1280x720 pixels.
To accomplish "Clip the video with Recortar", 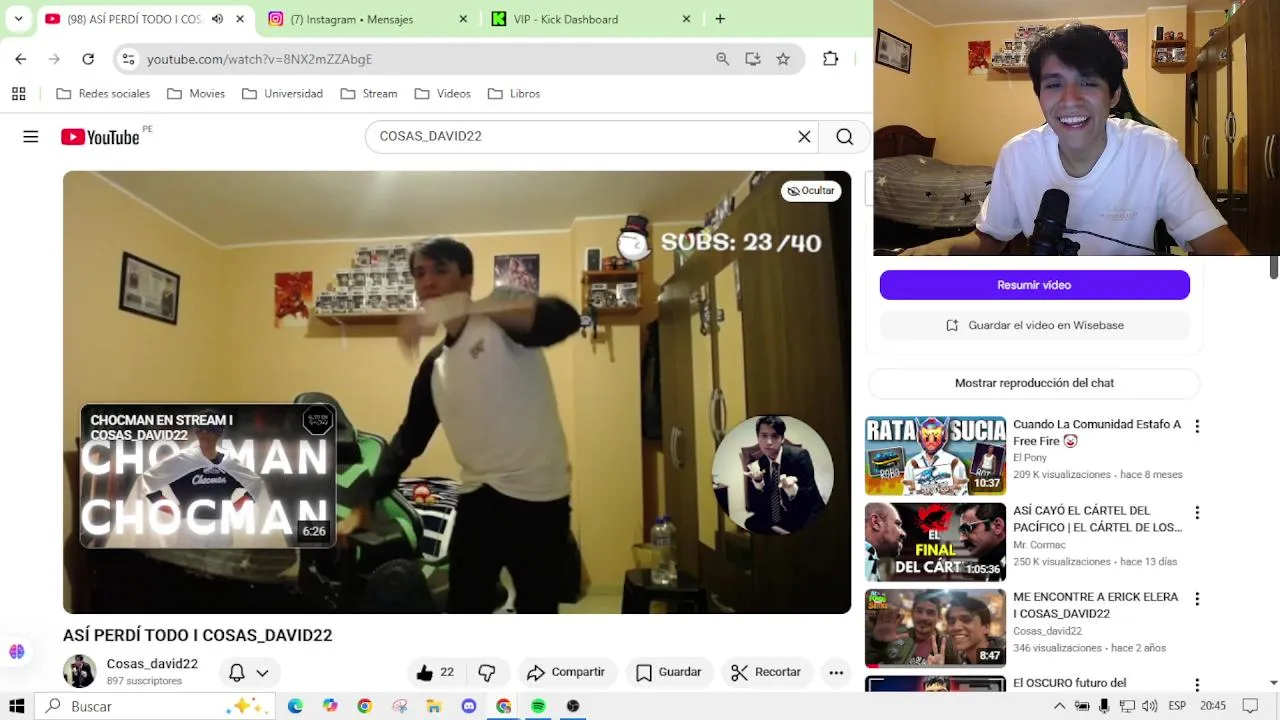I will point(766,672).
